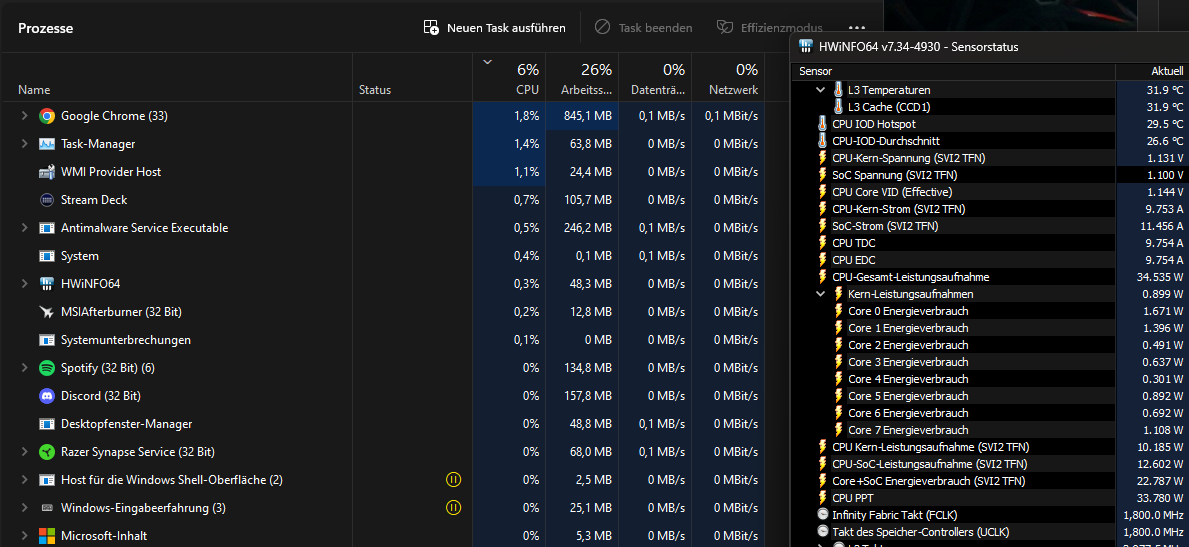The image size is (1189, 547).
Task: Click the Microsoft-Inhalt colored squares icon
Action: coord(47,536)
